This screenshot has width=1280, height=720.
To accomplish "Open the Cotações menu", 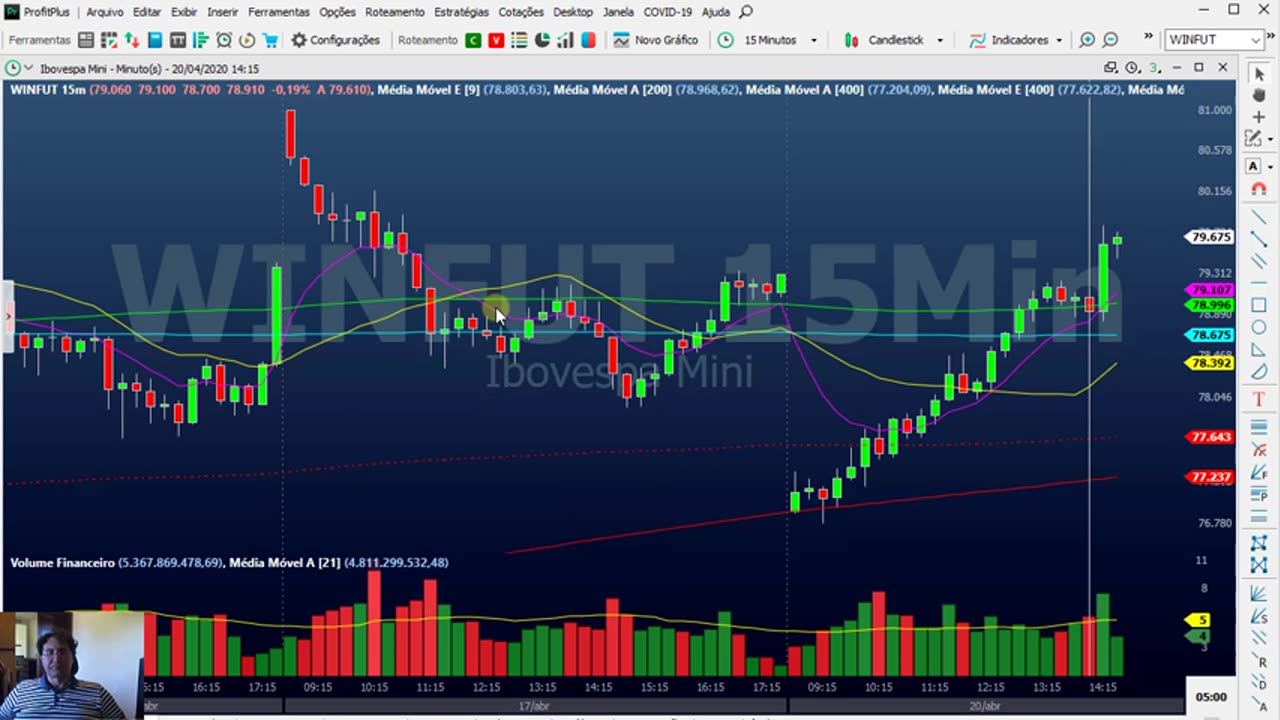I will pyautogui.click(x=521, y=12).
